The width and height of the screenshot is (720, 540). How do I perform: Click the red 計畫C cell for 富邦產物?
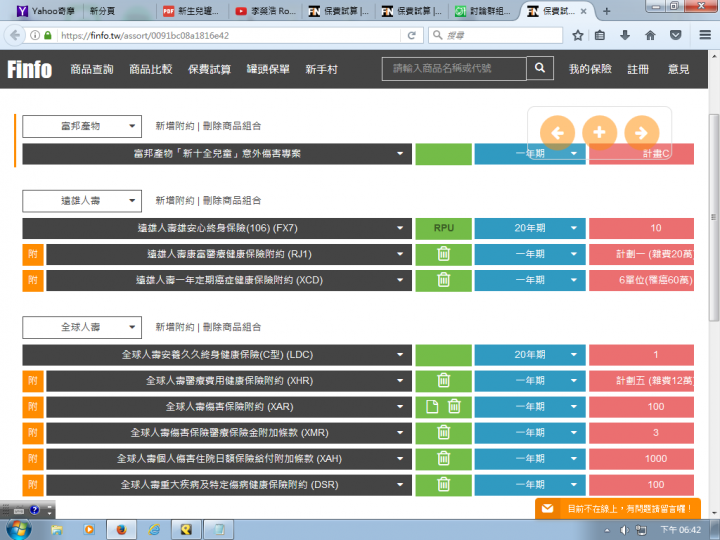coord(641,154)
